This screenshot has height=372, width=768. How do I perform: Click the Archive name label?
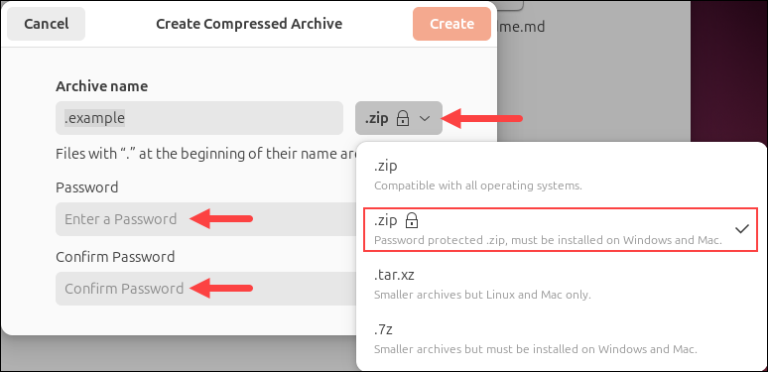[x=102, y=87]
